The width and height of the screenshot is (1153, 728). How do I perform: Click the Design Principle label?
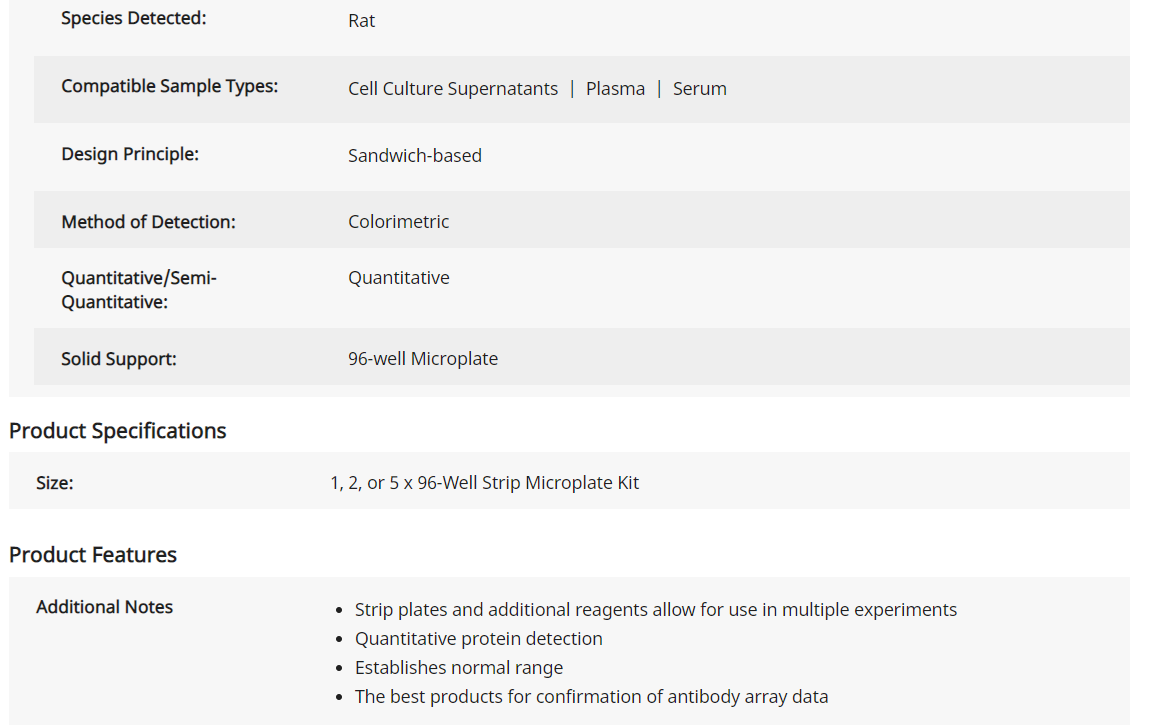[x=129, y=154]
